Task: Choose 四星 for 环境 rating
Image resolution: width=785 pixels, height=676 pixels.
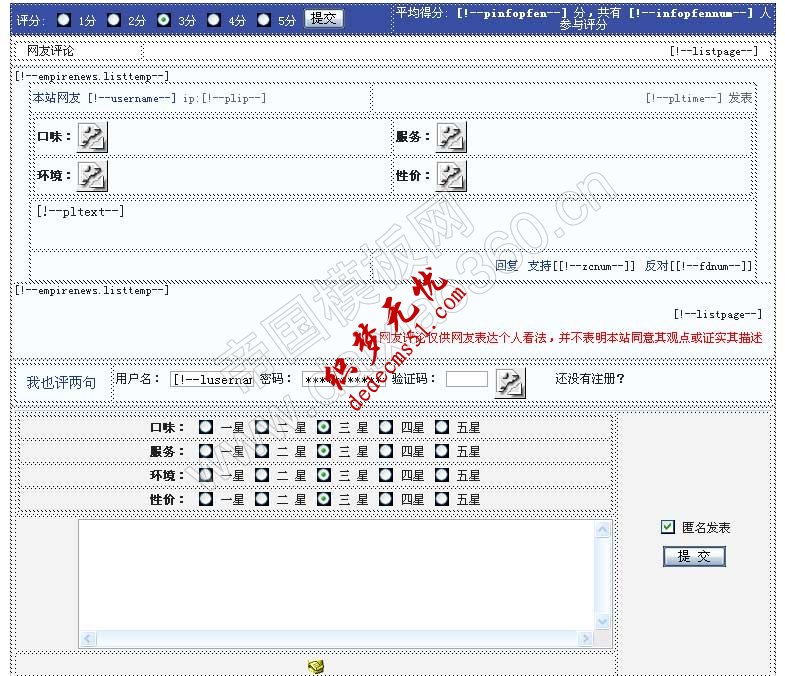Action: pos(385,475)
